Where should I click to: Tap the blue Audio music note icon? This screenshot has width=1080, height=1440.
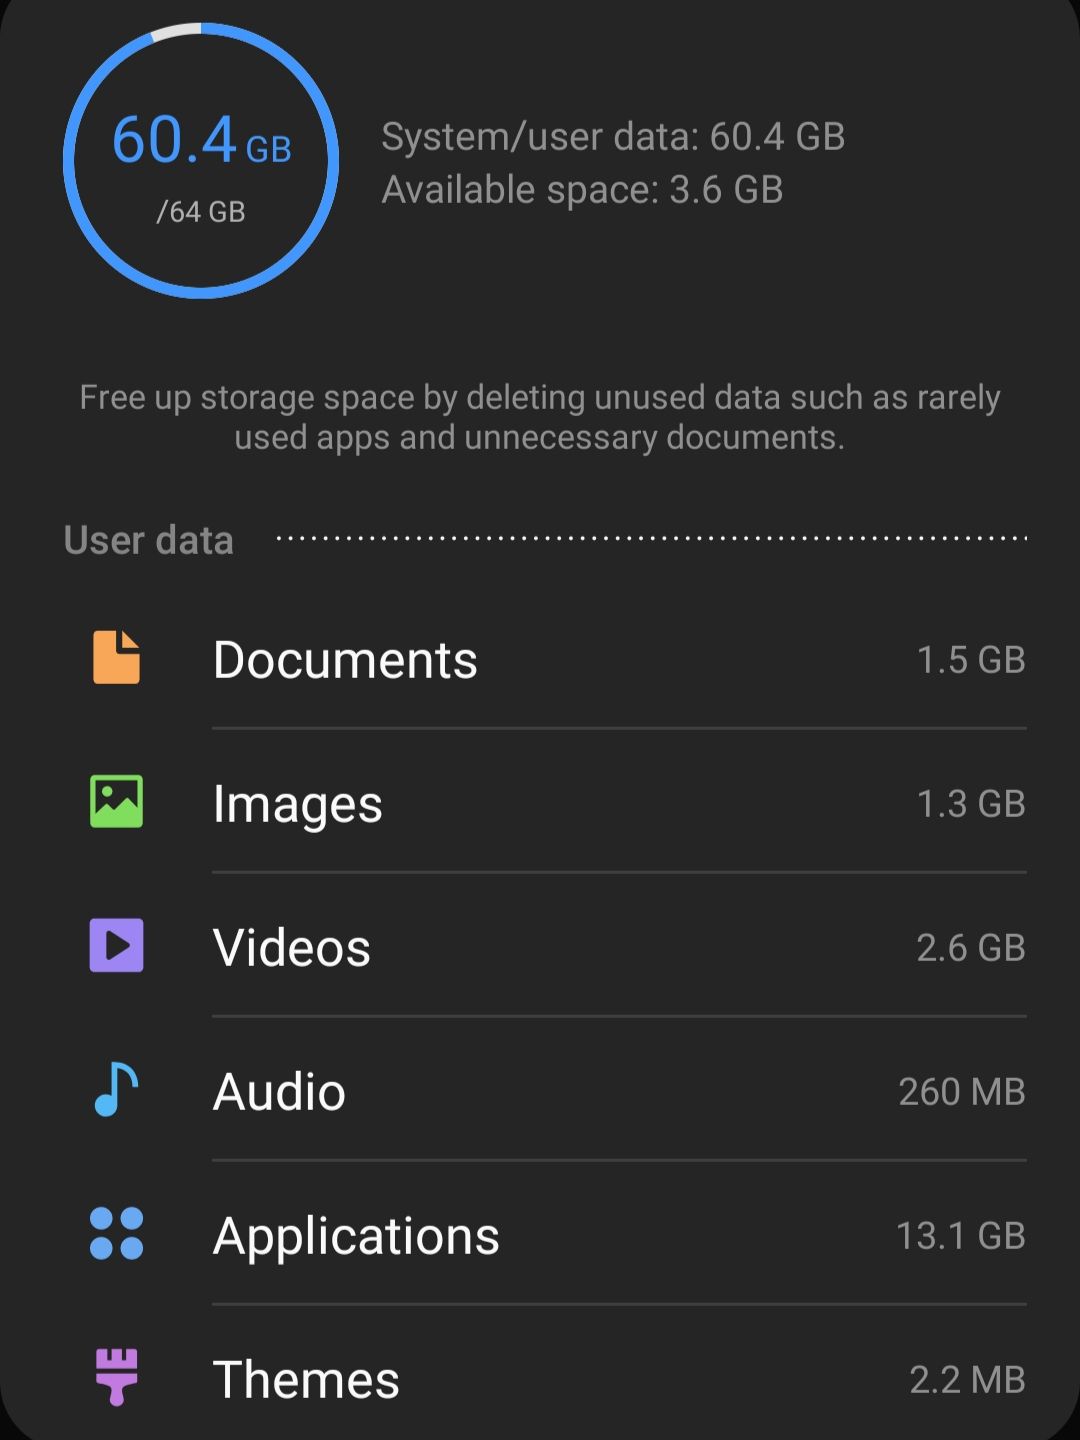tap(116, 1090)
